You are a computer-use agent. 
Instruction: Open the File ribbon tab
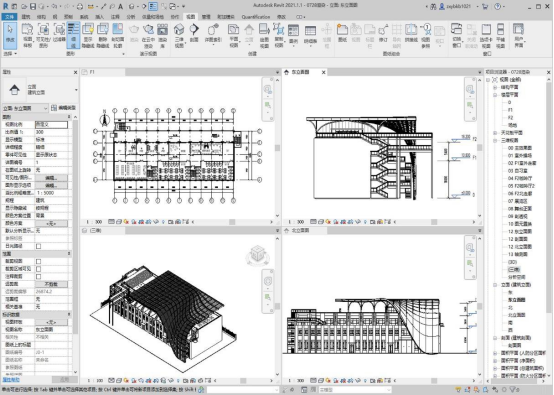(9, 17)
